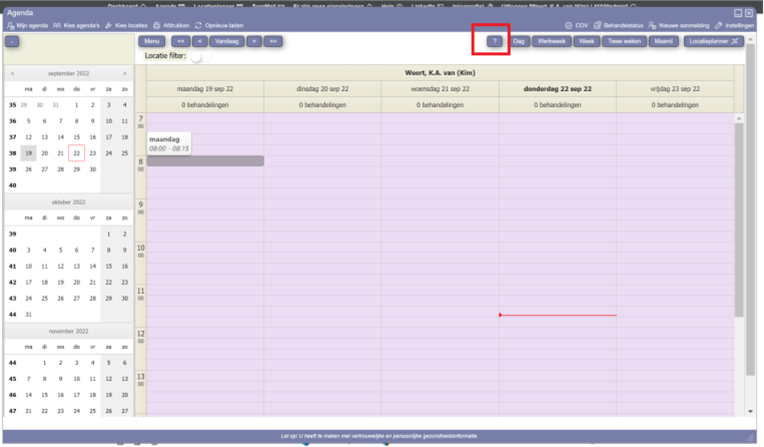764x447 pixels.
Task: Select week number 42 in oktober calendar
Action: tap(13, 283)
